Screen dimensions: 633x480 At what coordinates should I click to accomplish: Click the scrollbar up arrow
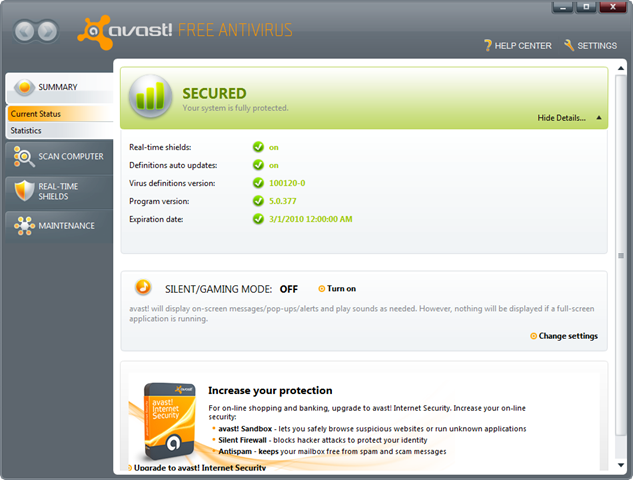621,69
